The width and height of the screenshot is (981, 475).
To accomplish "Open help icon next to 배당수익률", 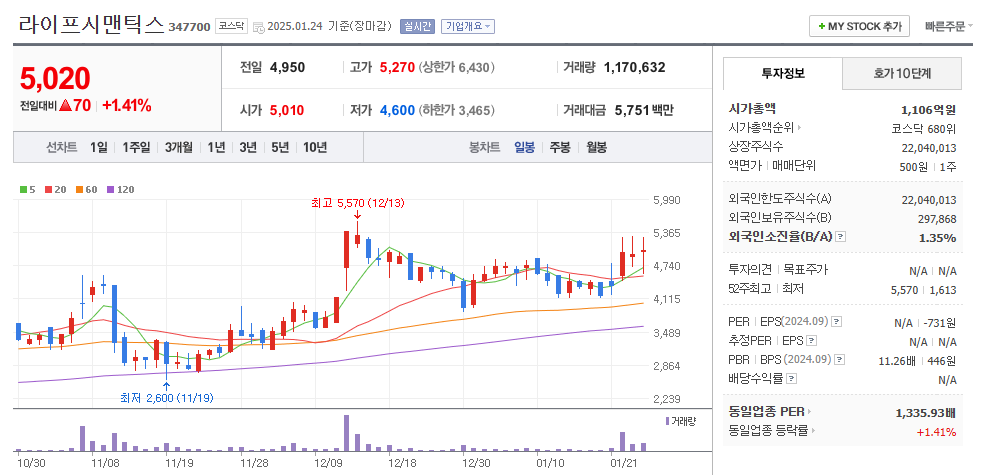I will click(x=791, y=379).
